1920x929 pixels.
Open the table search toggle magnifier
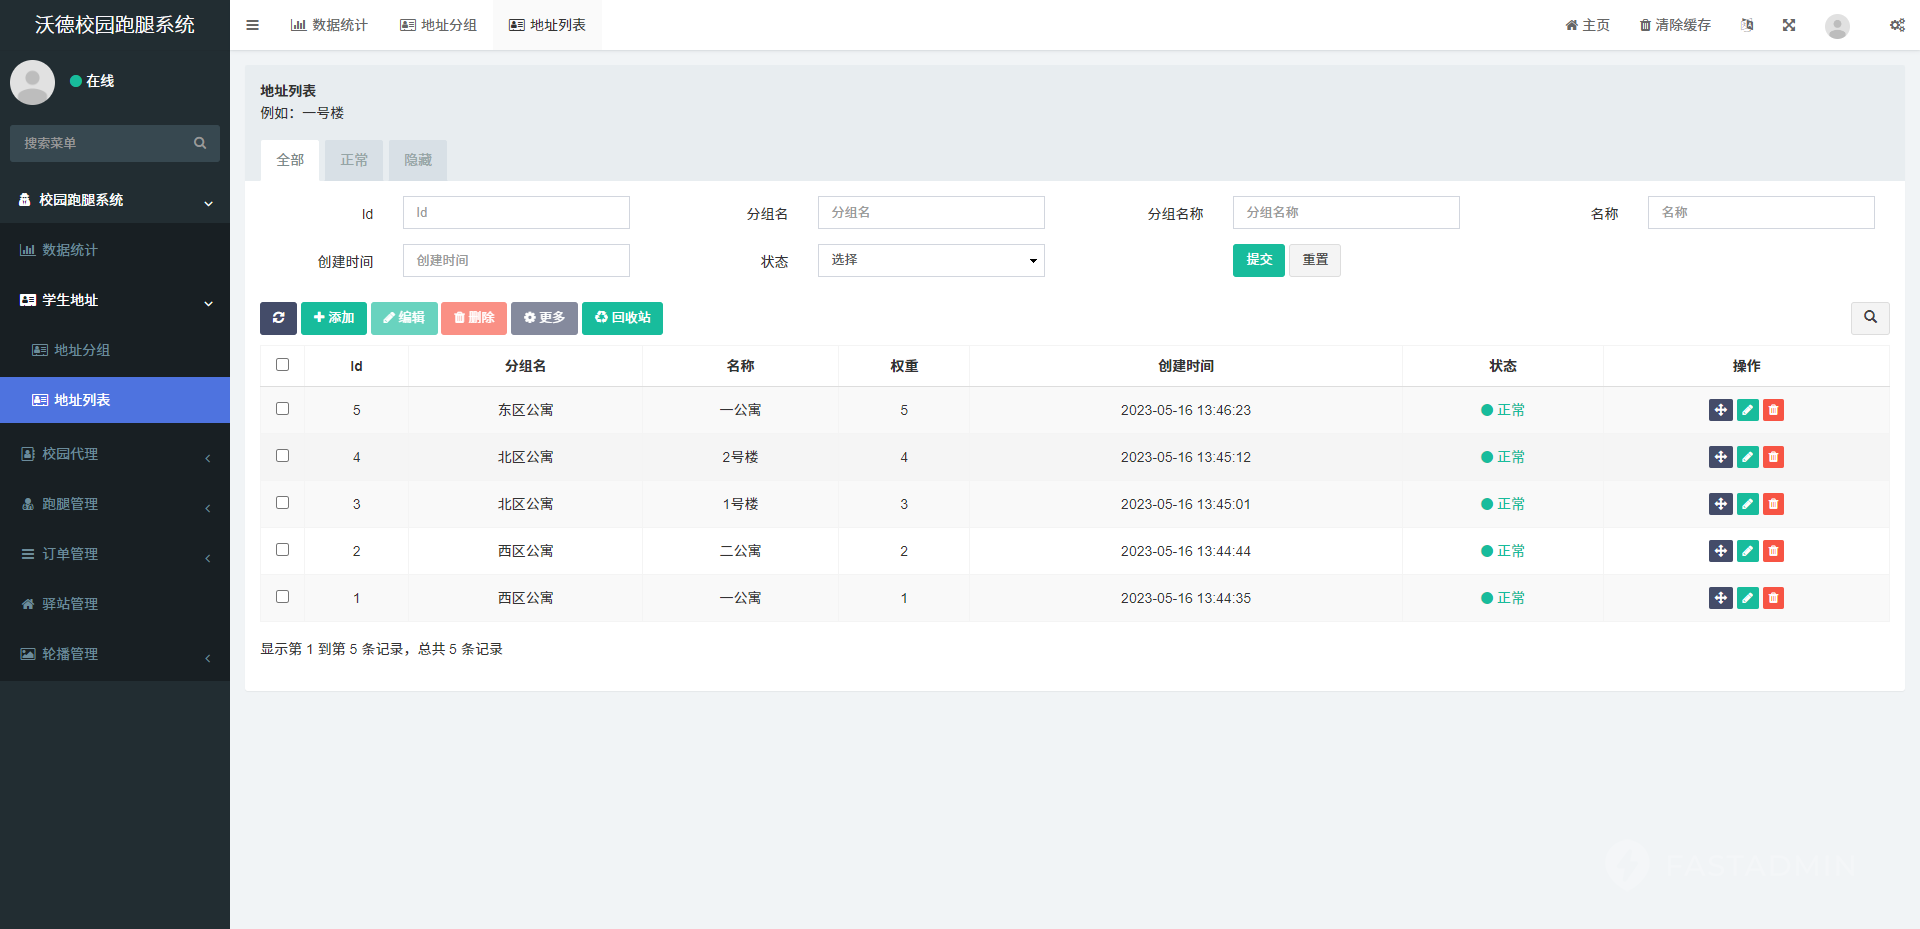coord(1870,317)
